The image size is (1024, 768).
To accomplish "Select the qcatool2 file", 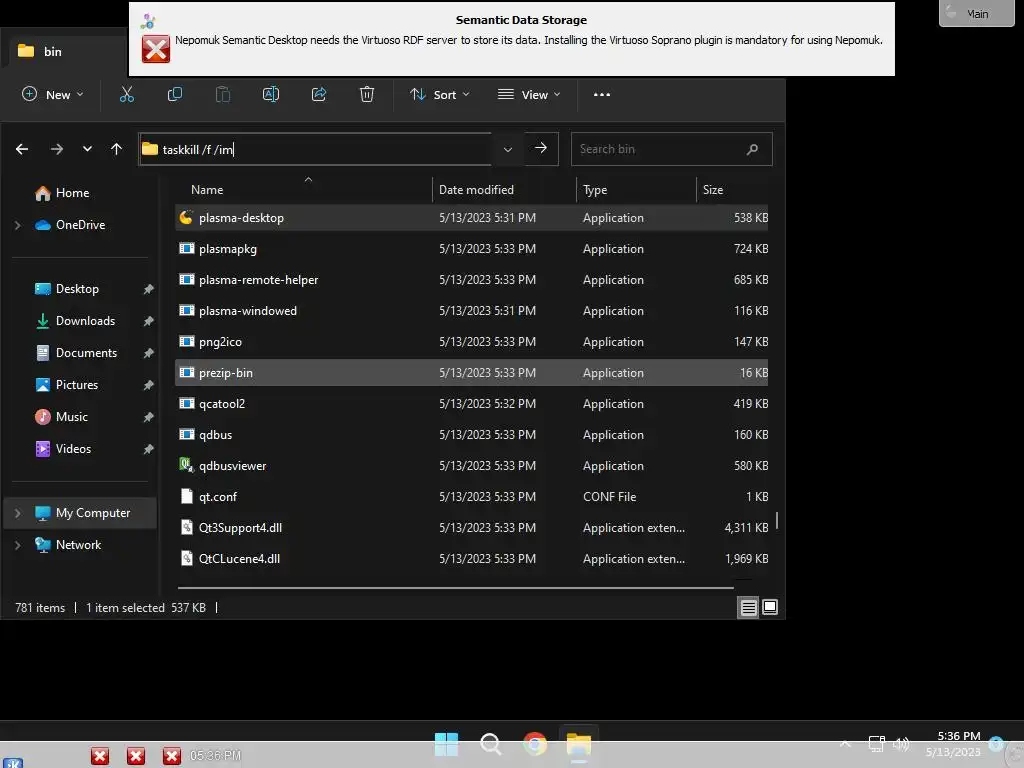I will 472,404.
